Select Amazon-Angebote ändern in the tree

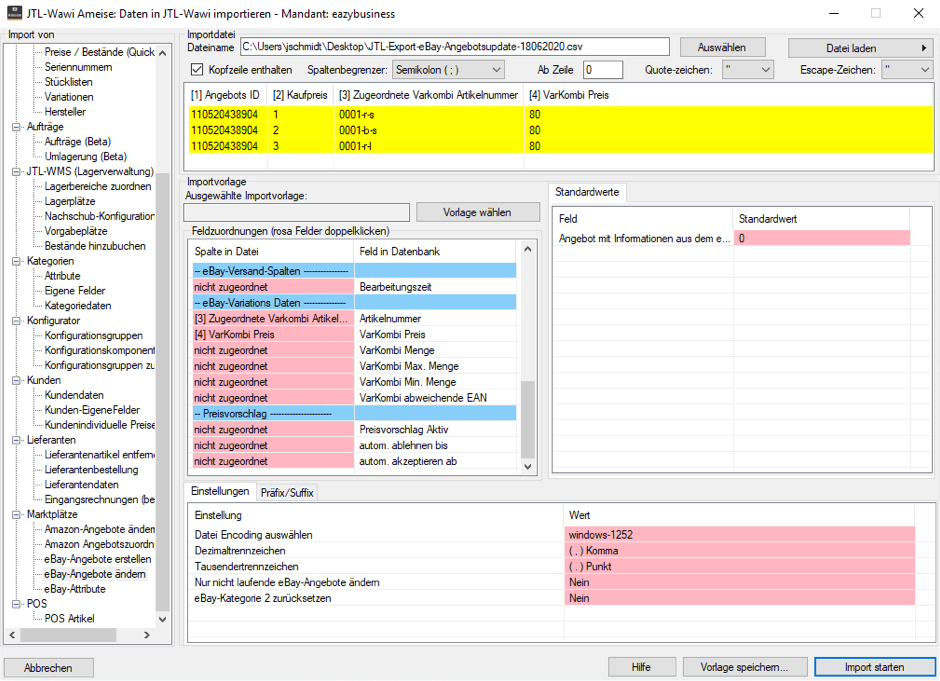[100, 529]
